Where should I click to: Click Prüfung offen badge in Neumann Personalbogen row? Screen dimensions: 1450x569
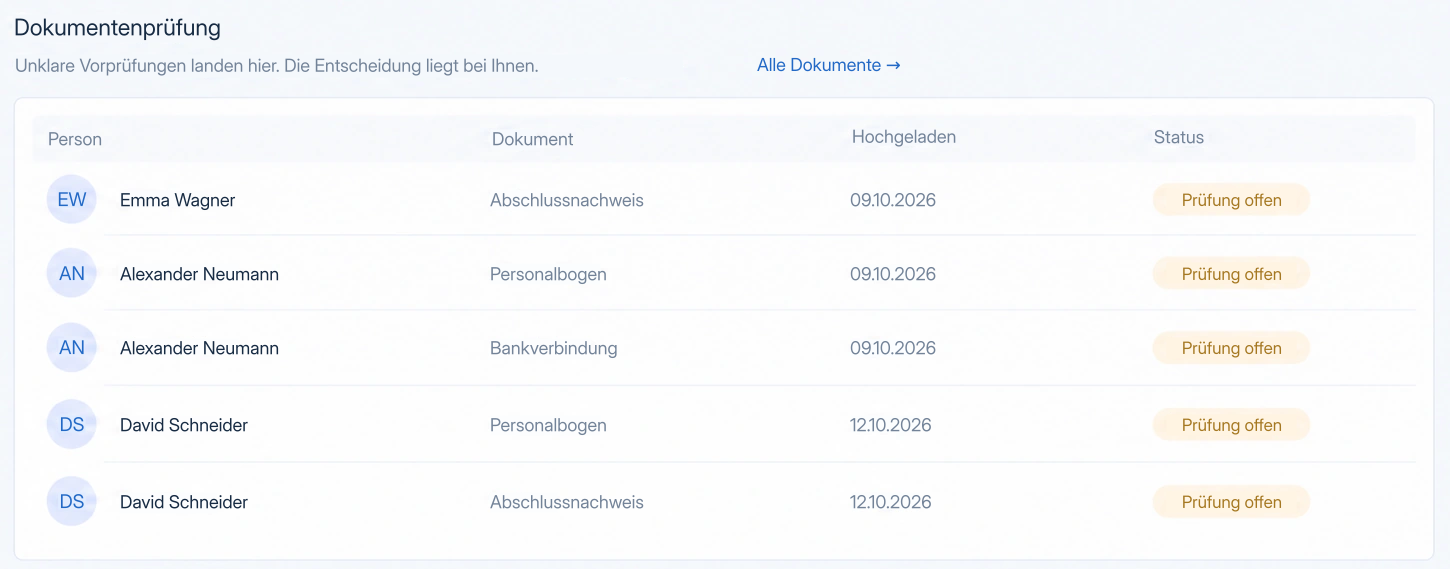point(1231,274)
